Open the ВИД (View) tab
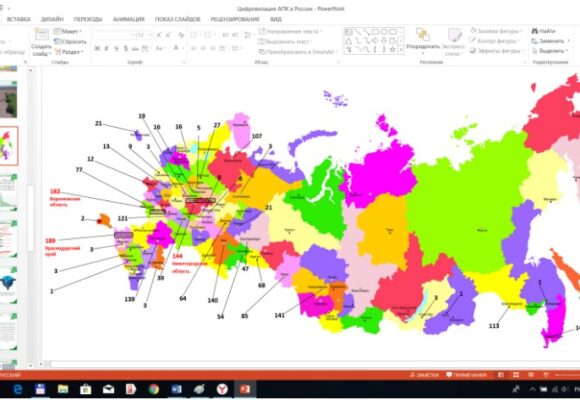Screen dimensions: 580x400 point(276,19)
